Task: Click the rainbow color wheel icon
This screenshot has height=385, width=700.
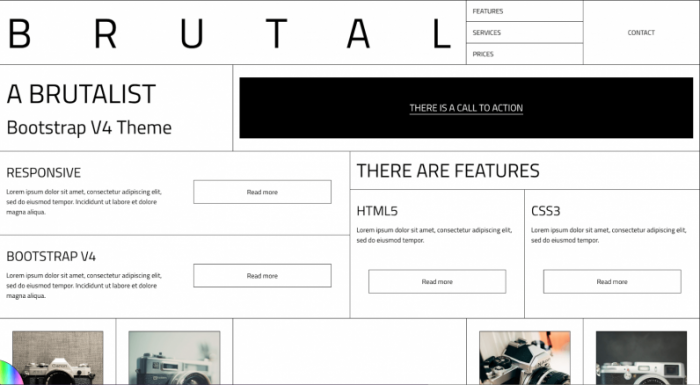Action: 10,373
